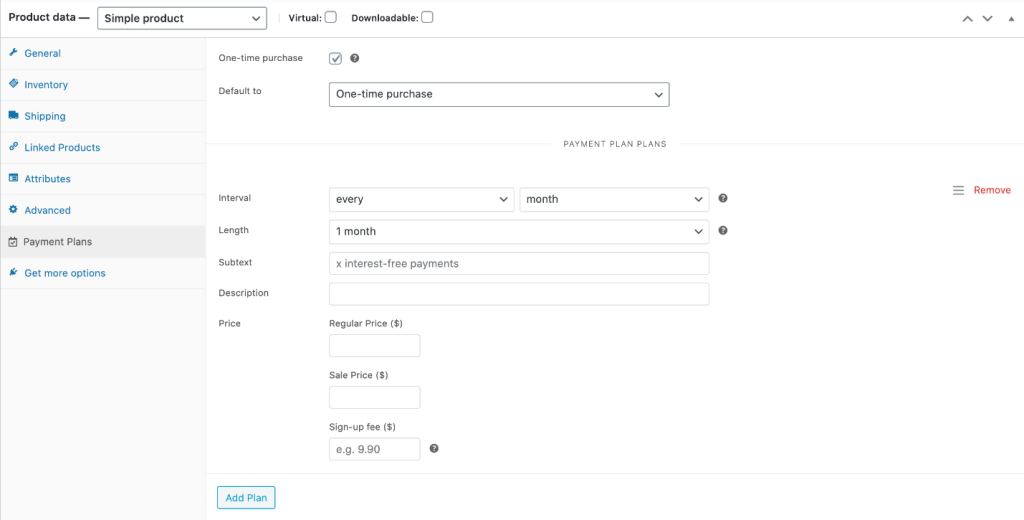
Task: Open the Get more options tab
Action: pyautogui.click(x=103, y=273)
